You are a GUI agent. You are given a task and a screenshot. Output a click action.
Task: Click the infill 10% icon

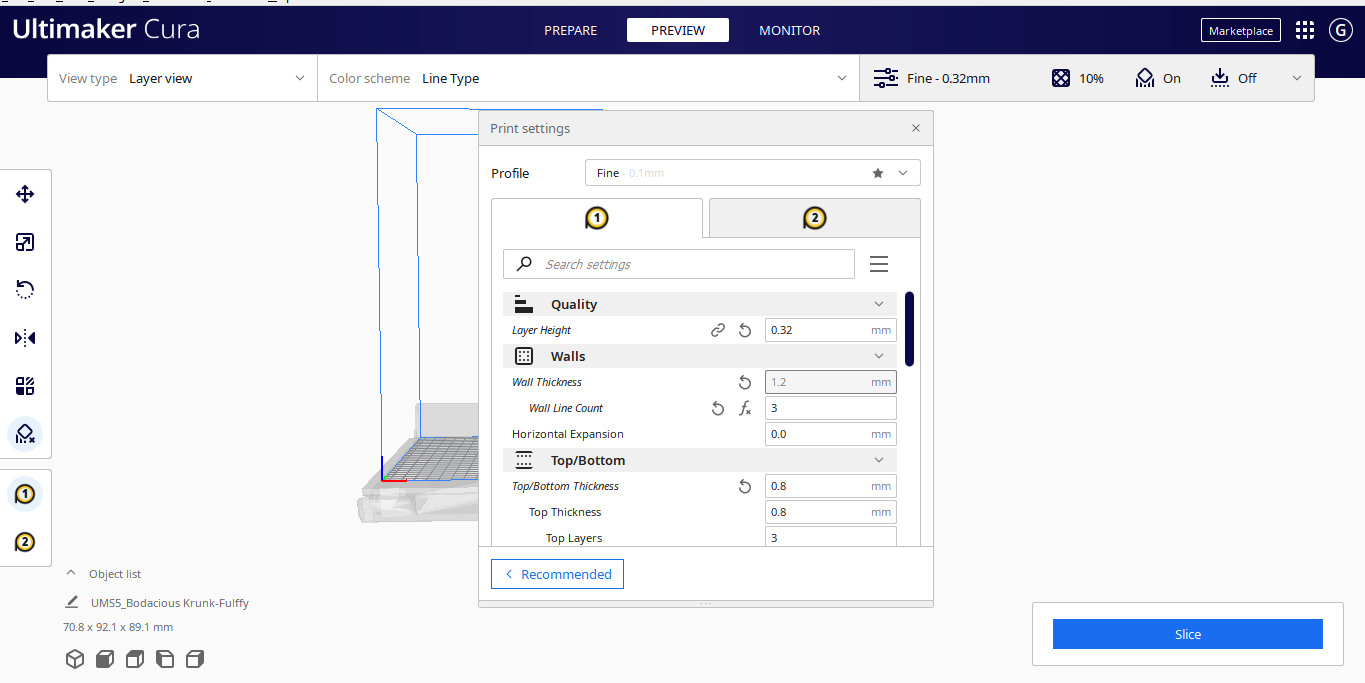point(1061,78)
